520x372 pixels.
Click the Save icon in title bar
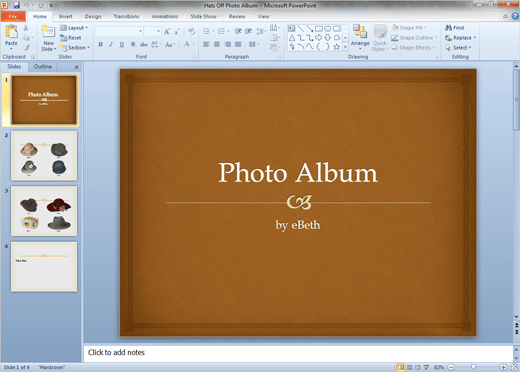coord(16,5)
